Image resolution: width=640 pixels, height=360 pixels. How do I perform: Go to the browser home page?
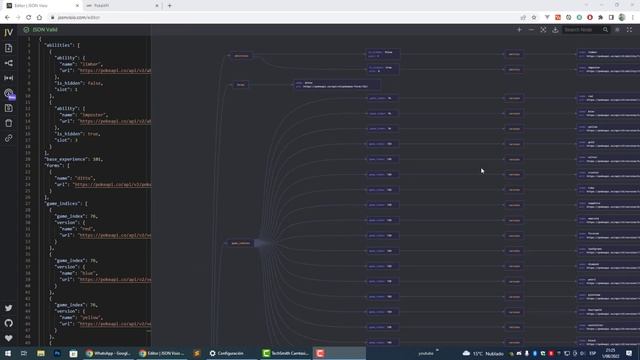click(39, 18)
